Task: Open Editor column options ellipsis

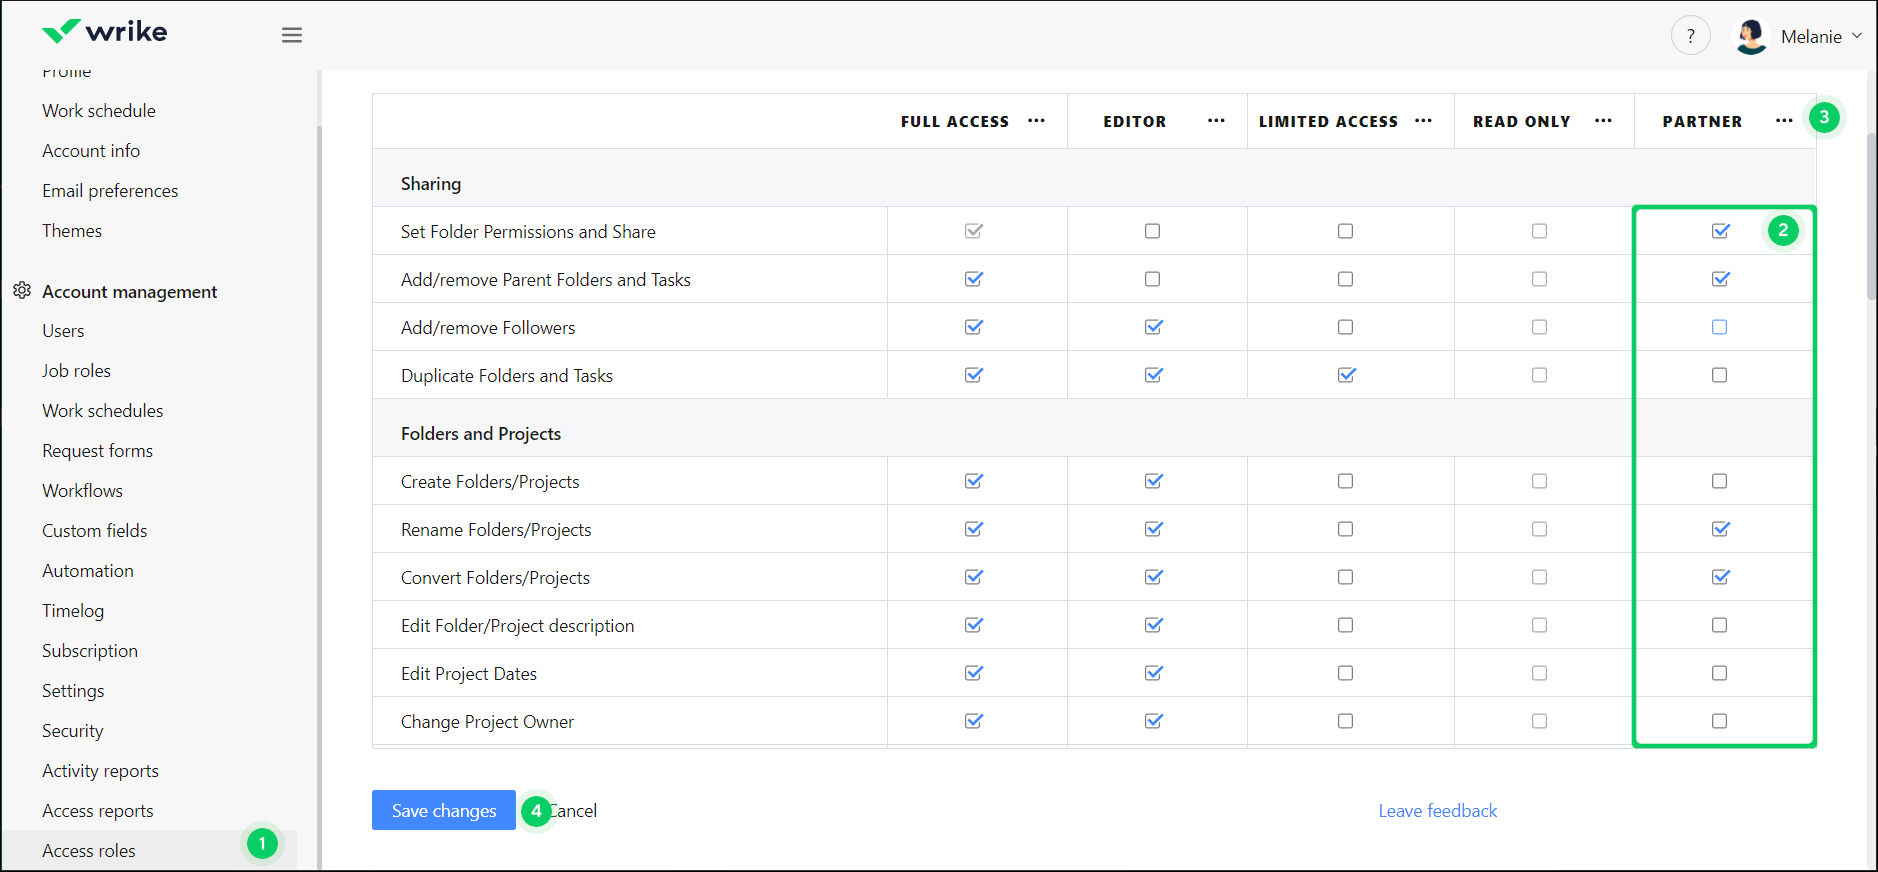Action: tap(1216, 121)
